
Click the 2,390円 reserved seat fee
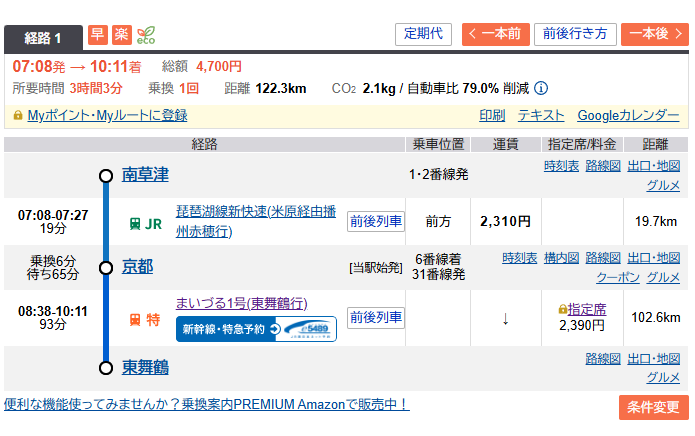click(x=582, y=326)
